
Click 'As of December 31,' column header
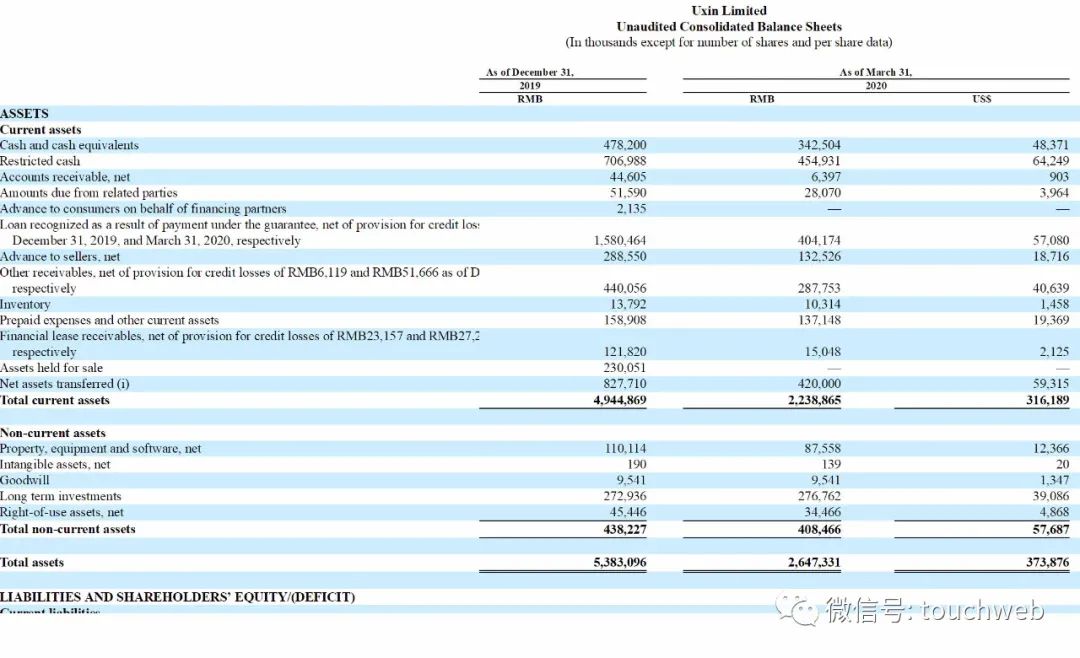click(x=530, y=72)
